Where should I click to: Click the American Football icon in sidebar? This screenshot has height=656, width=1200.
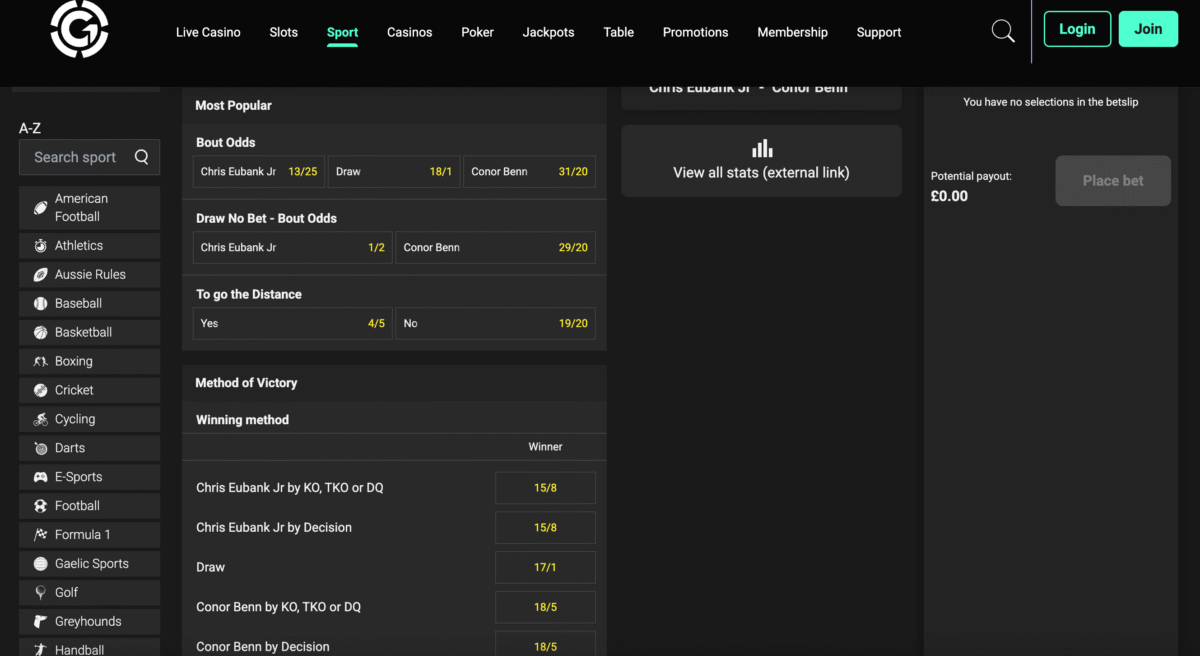click(x=41, y=208)
